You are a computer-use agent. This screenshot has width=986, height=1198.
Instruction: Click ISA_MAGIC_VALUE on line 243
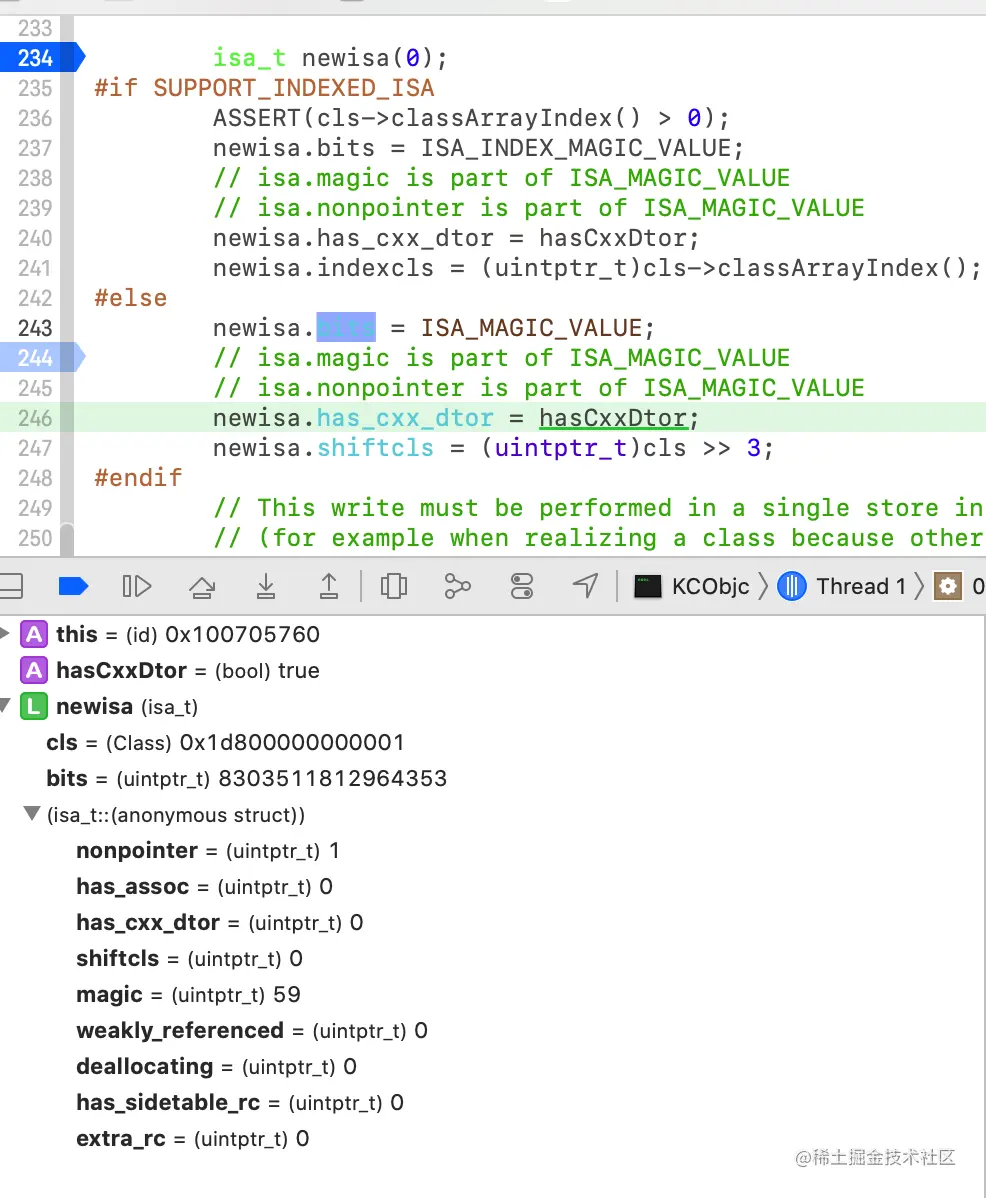tap(532, 328)
